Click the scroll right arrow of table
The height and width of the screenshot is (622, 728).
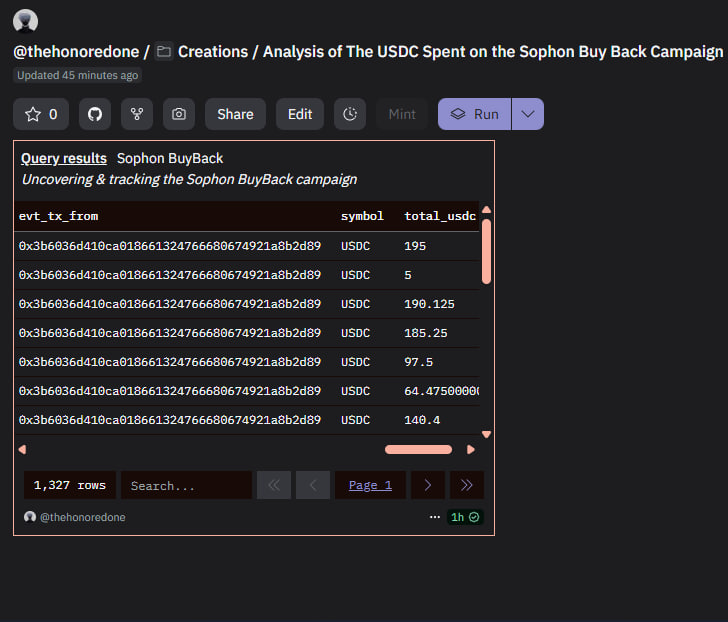point(471,449)
